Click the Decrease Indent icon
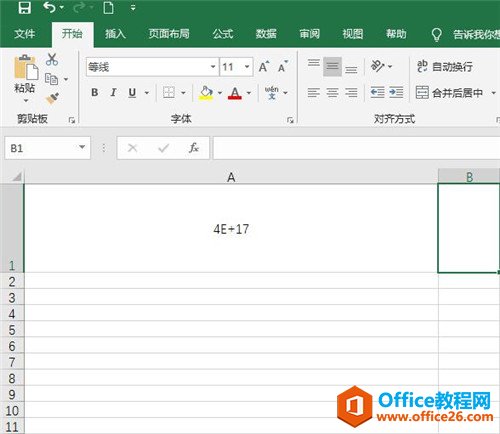The width and height of the screenshot is (500, 434). coord(377,92)
